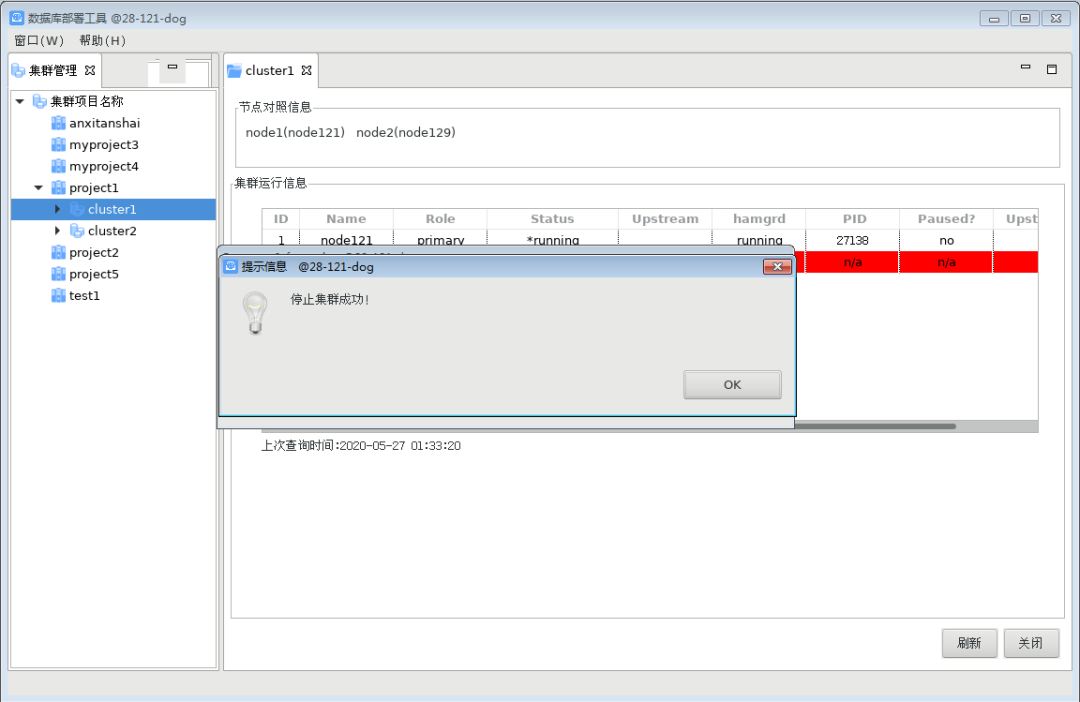The width and height of the screenshot is (1080, 702).
Task: Minimize the cluster1 editor area
Action: coord(1026,67)
